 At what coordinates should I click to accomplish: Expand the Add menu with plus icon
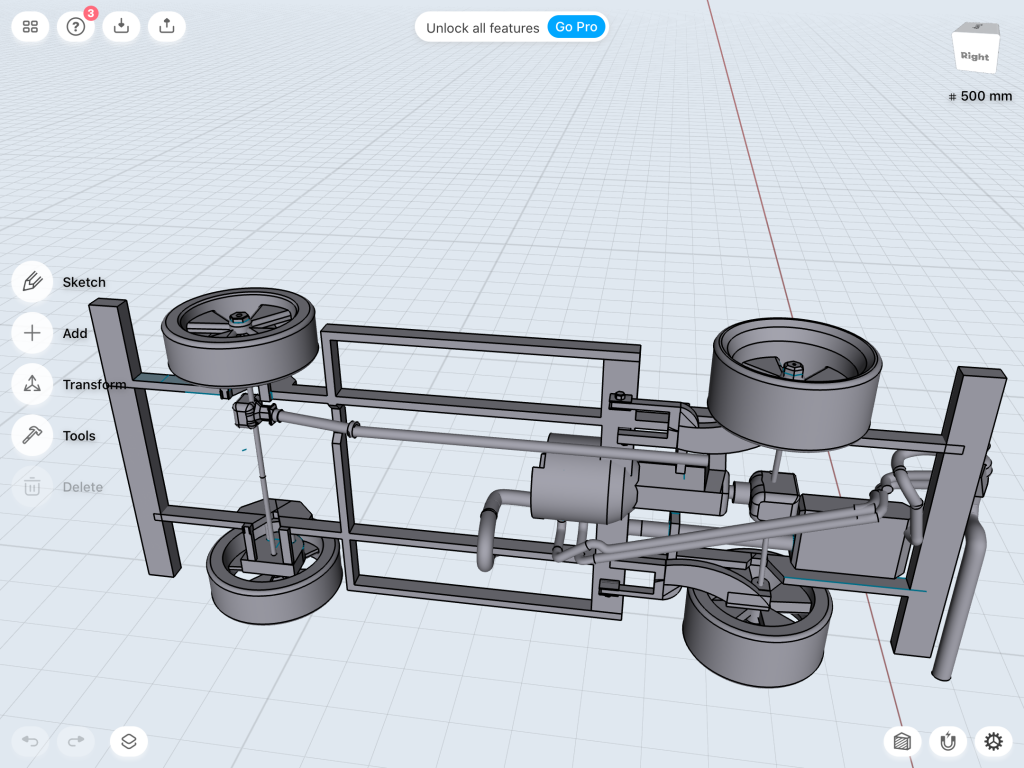[x=32, y=333]
